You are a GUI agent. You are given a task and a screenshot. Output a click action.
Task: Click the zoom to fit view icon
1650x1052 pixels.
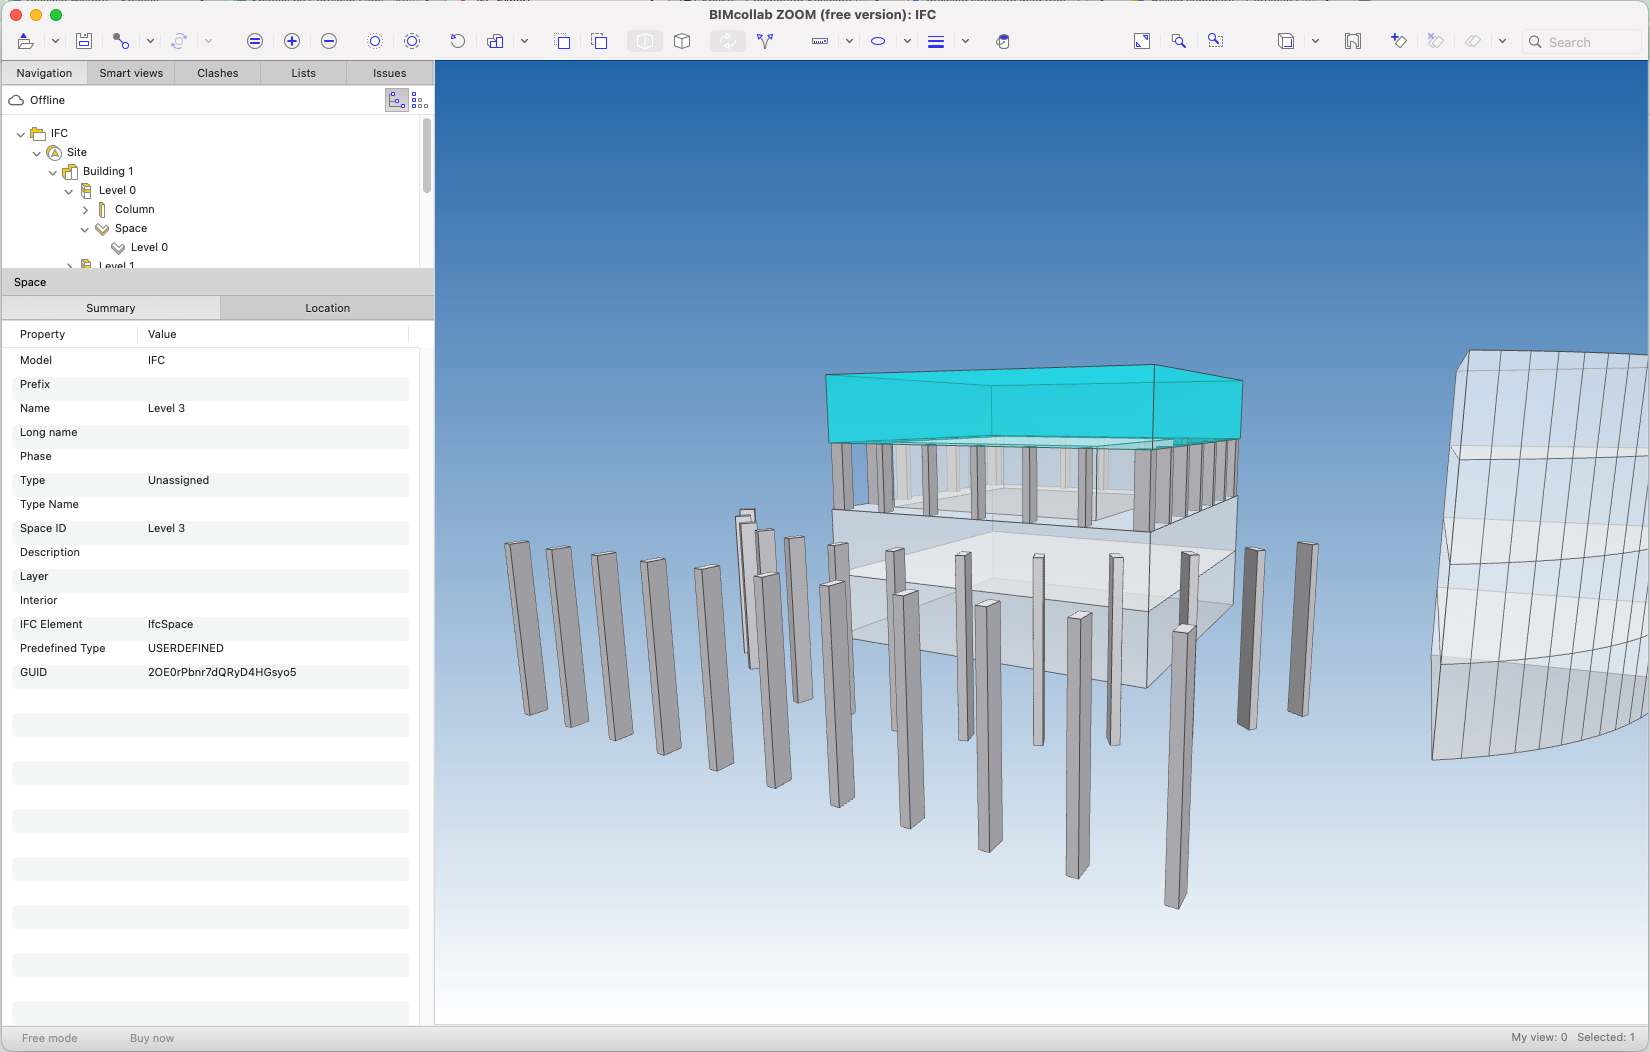pyautogui.click(x=1141, y=41)
